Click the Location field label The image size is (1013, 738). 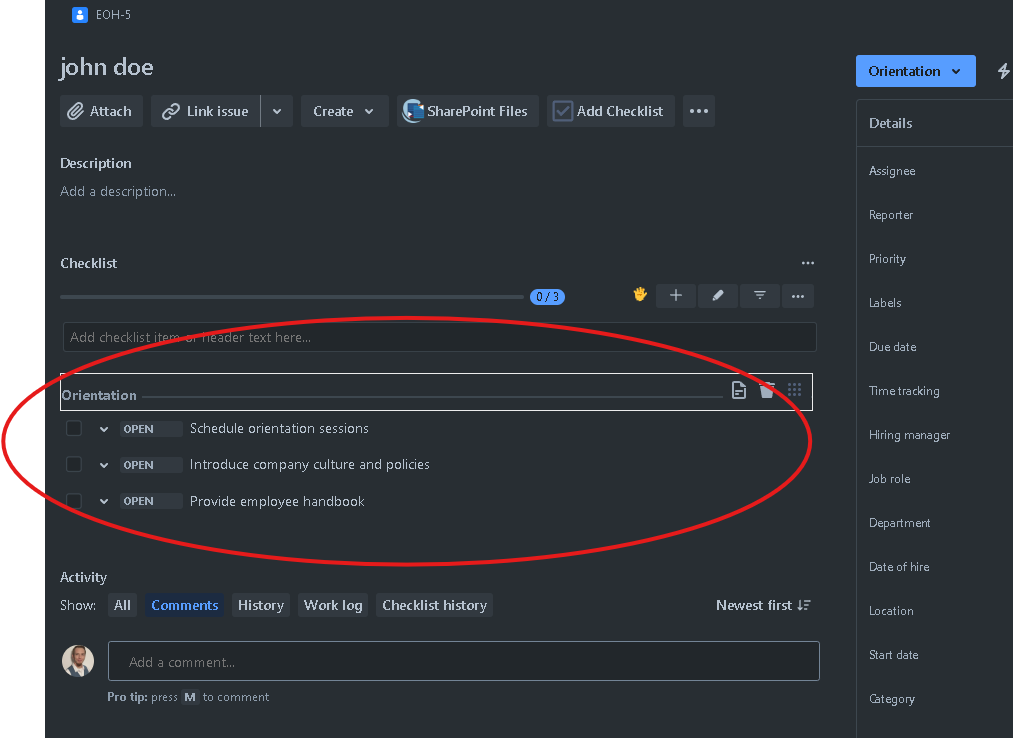pyautogui.click(x=891, y=611)
